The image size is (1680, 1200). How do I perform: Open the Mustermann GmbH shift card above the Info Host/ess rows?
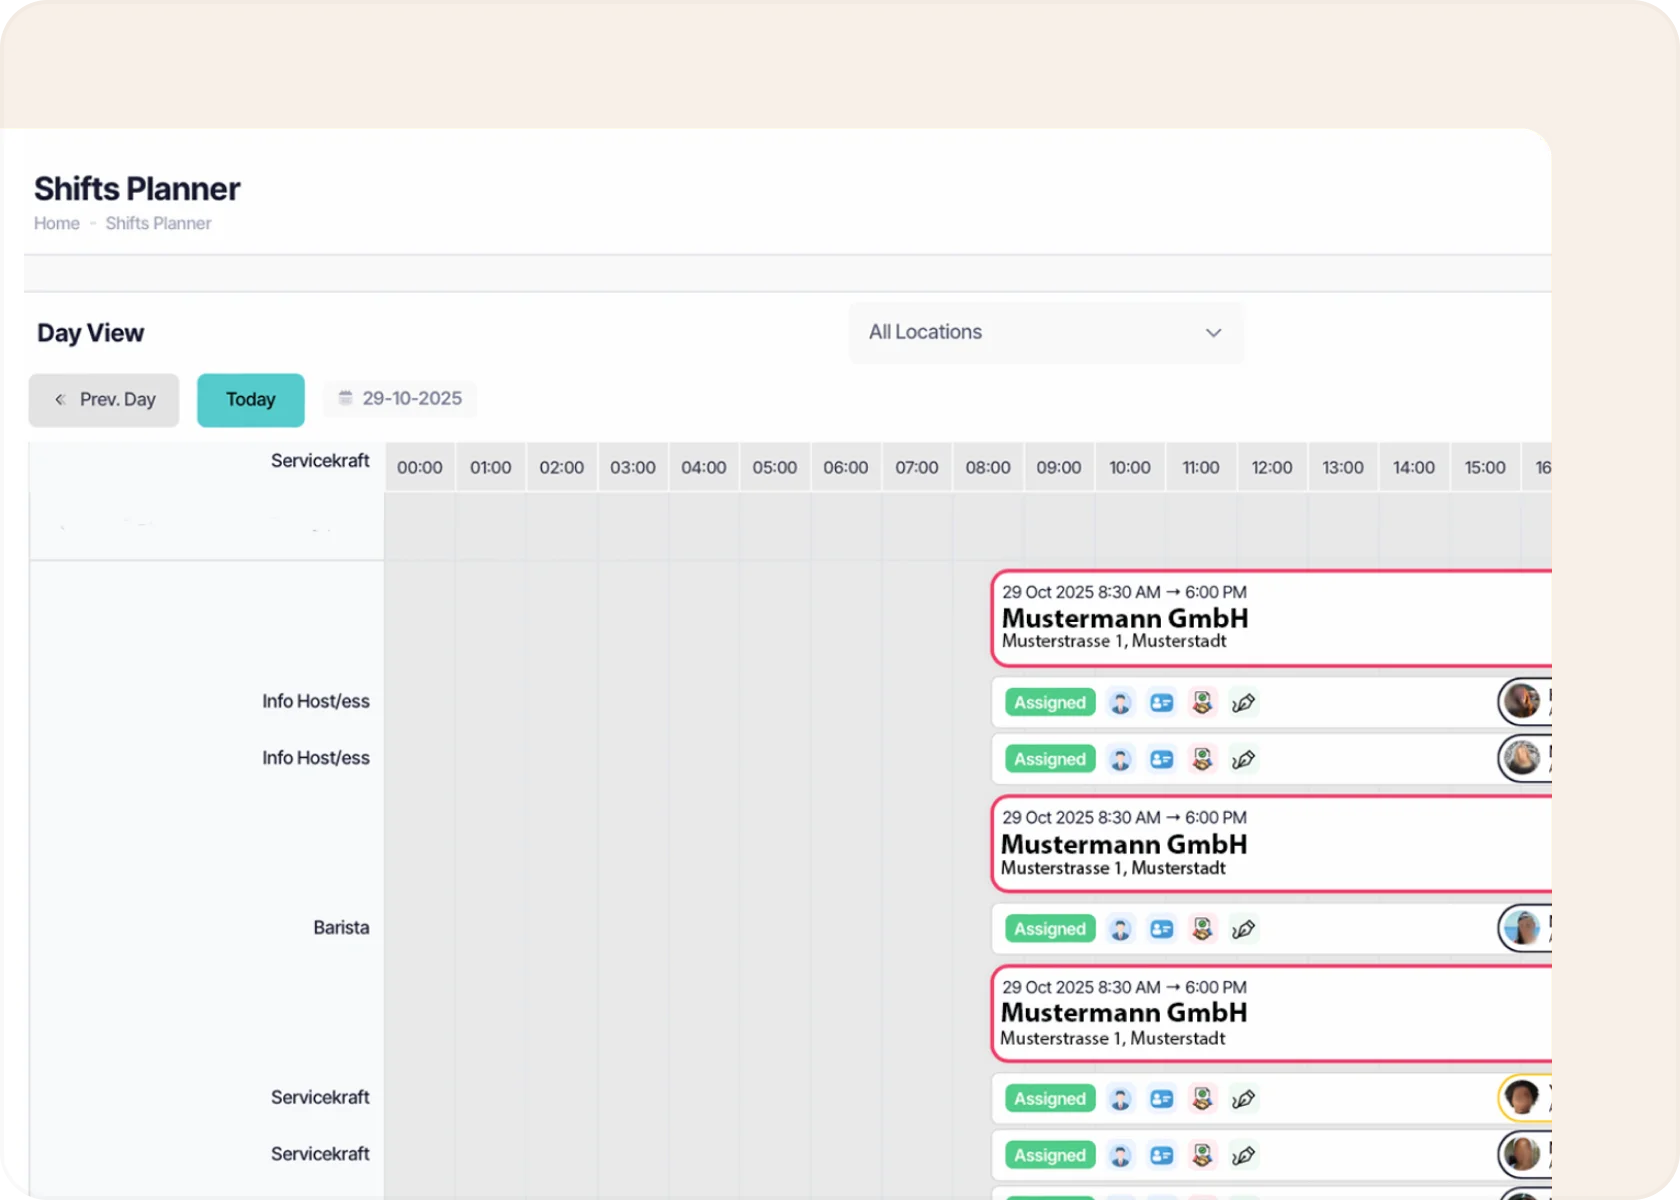pos(1271,617)
